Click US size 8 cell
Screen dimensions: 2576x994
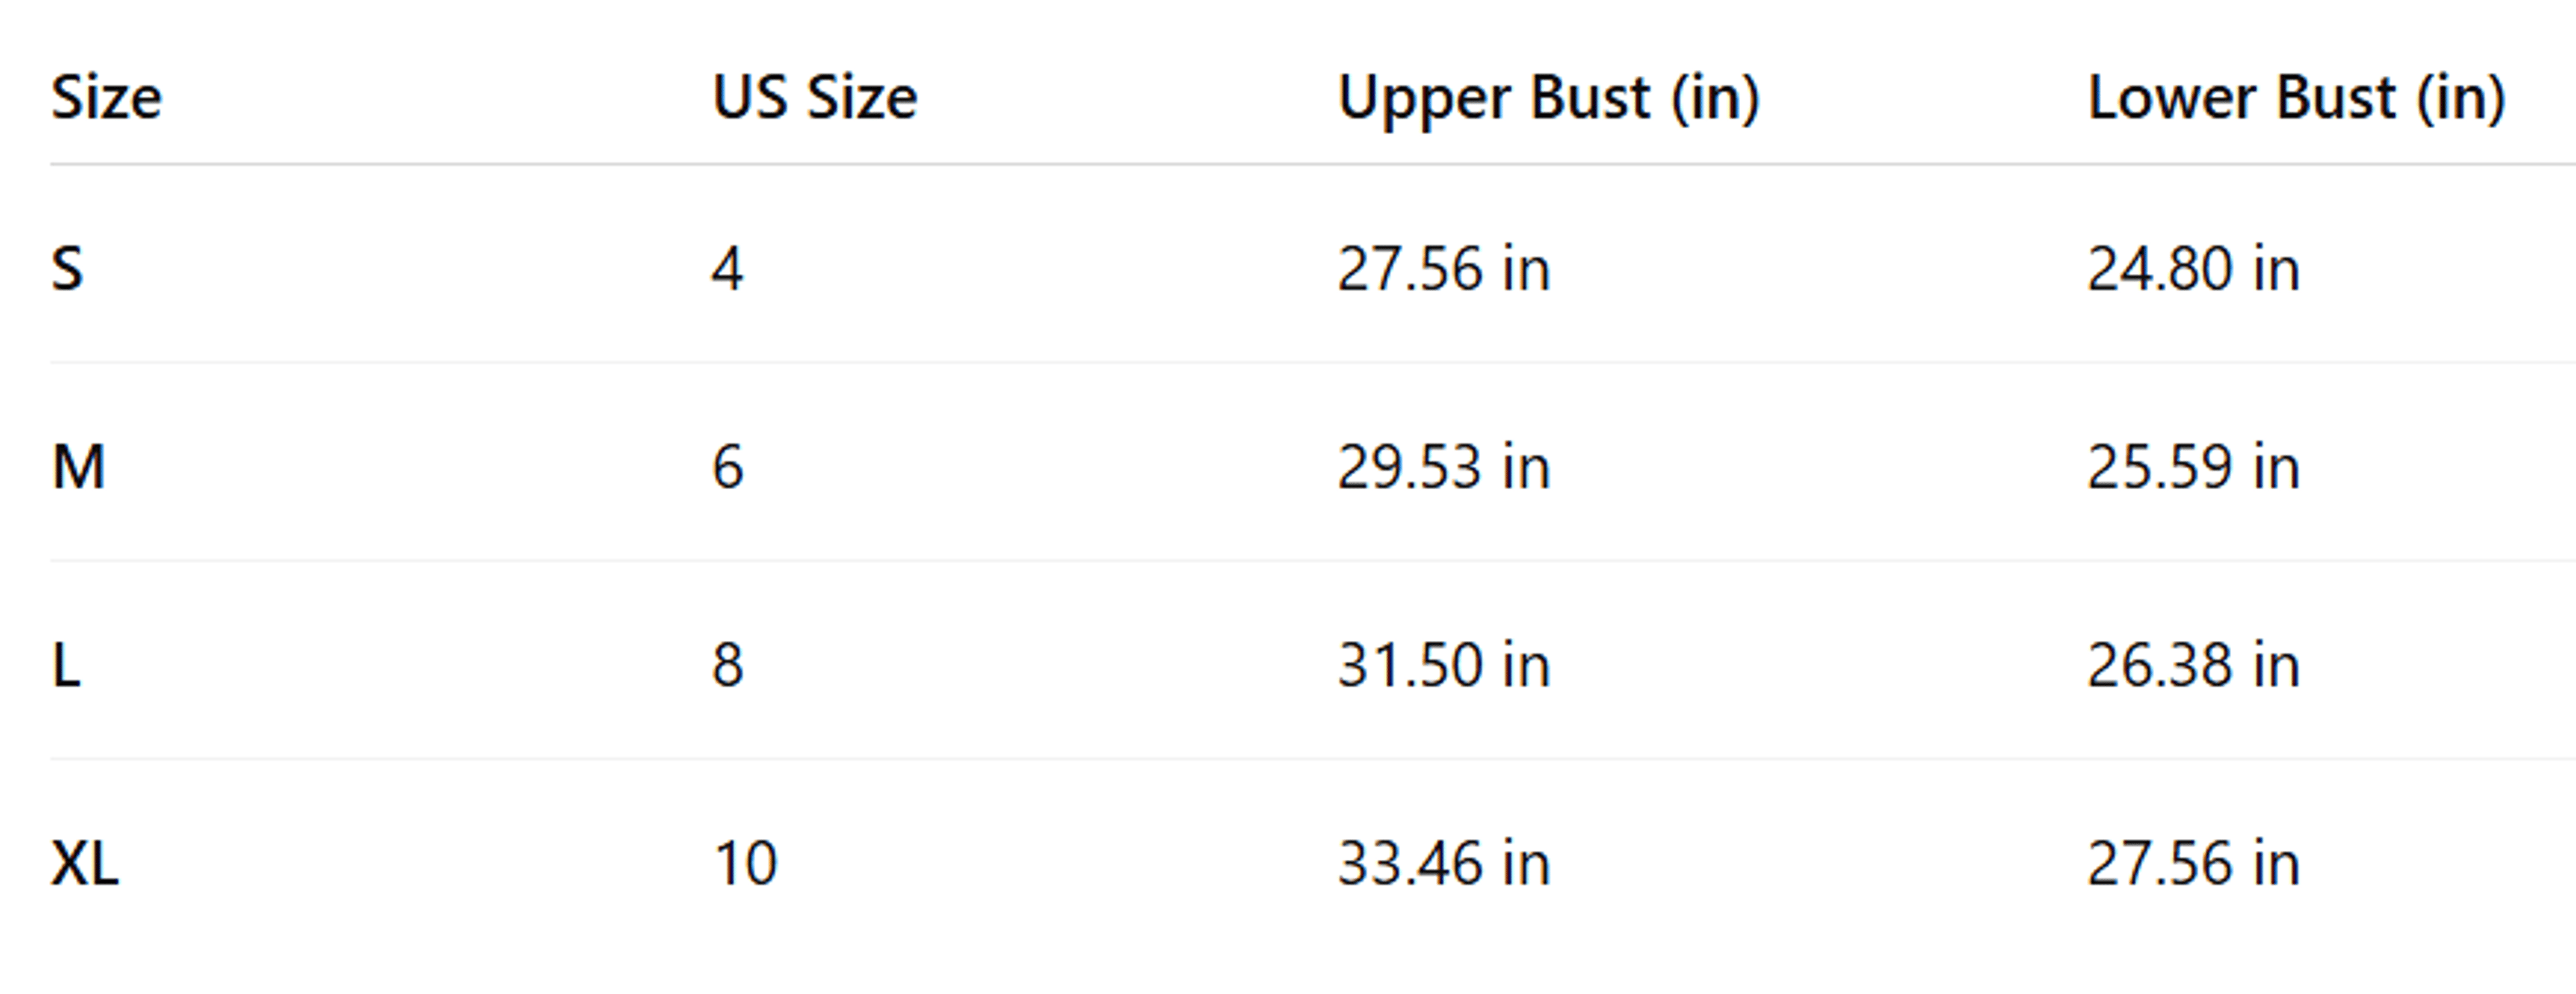tap(727, 665)
